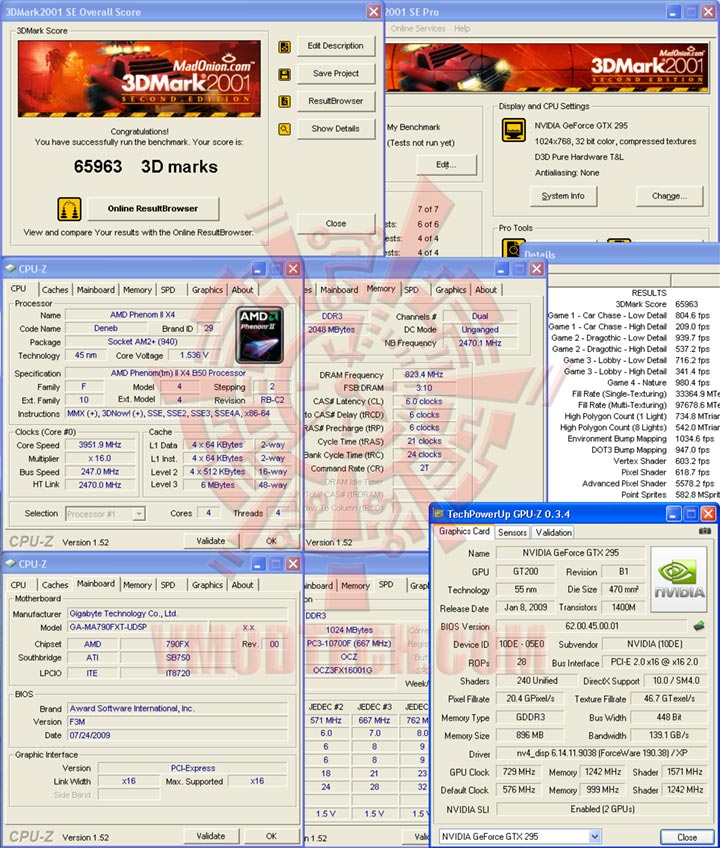Screen dimensions: 720x848
Task: Click the NVIDIA SLI field Enabled (2 GPUs)
Action: 602,809
